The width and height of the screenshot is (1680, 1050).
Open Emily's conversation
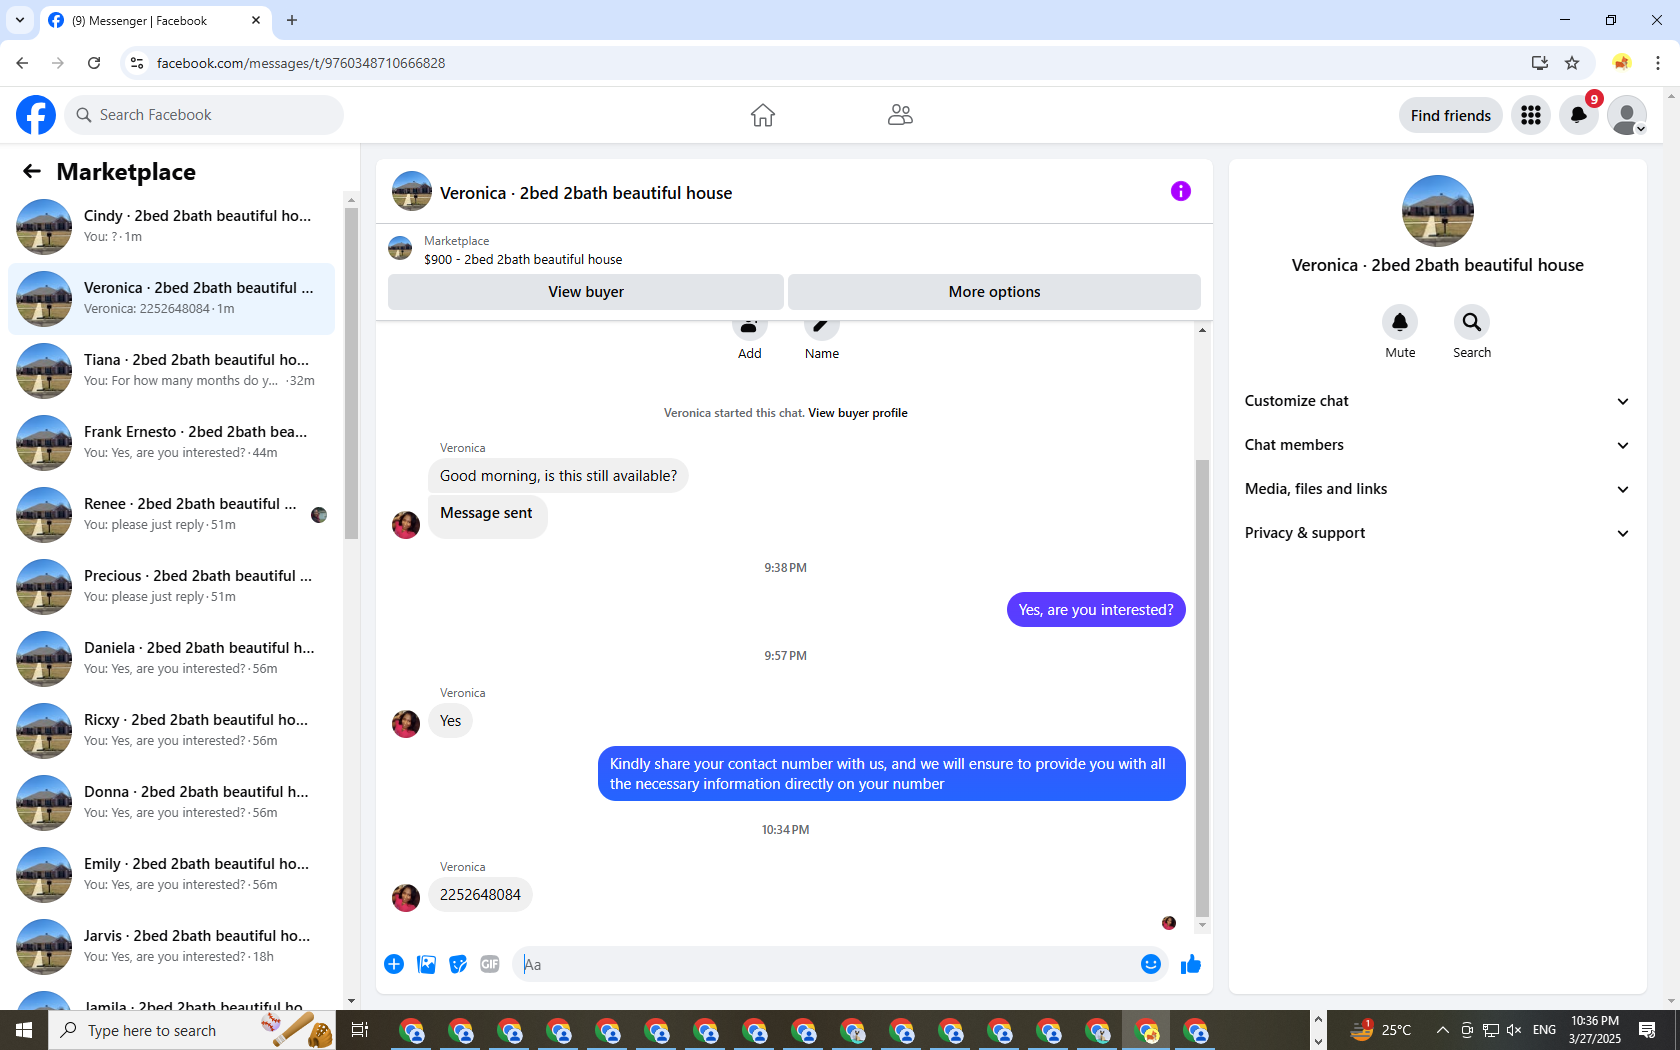coord(172,875)
